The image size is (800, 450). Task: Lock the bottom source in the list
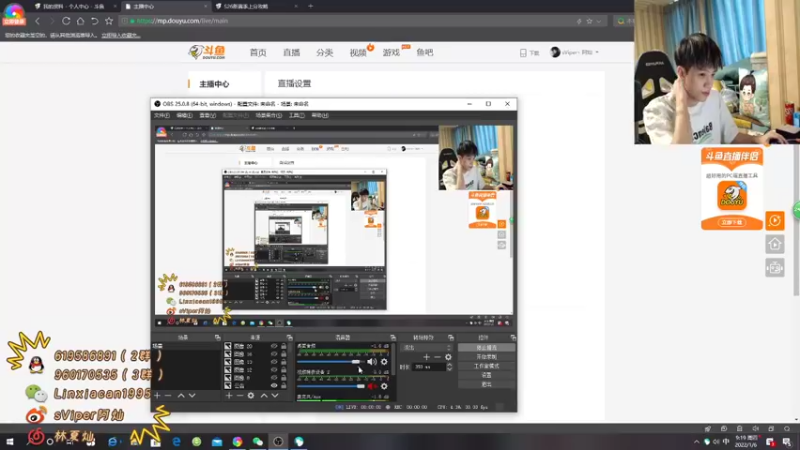click(284, 386)
